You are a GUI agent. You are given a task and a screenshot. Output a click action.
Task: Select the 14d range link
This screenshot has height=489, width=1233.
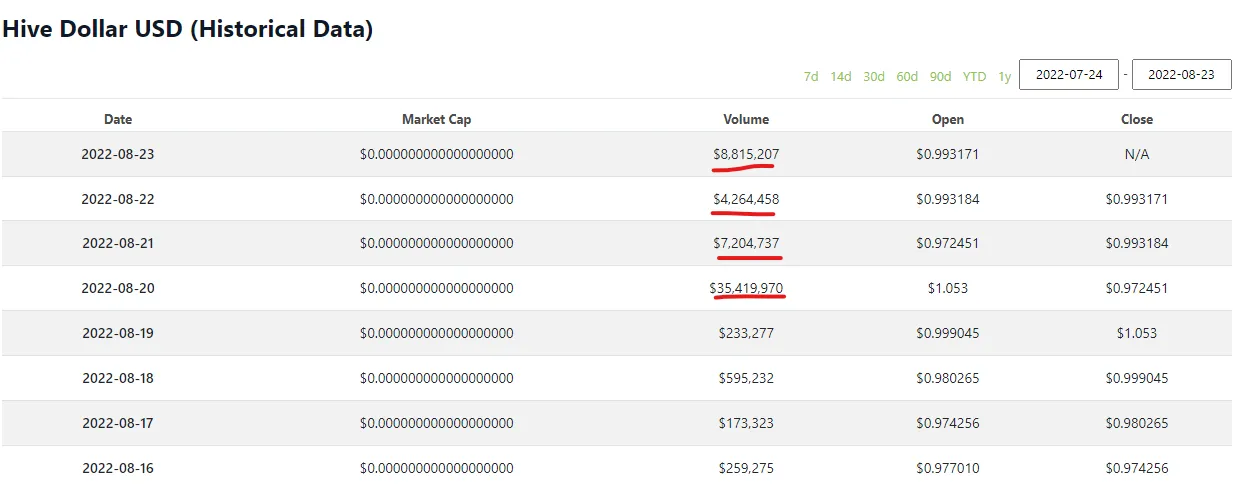click(x=841, y=76)
